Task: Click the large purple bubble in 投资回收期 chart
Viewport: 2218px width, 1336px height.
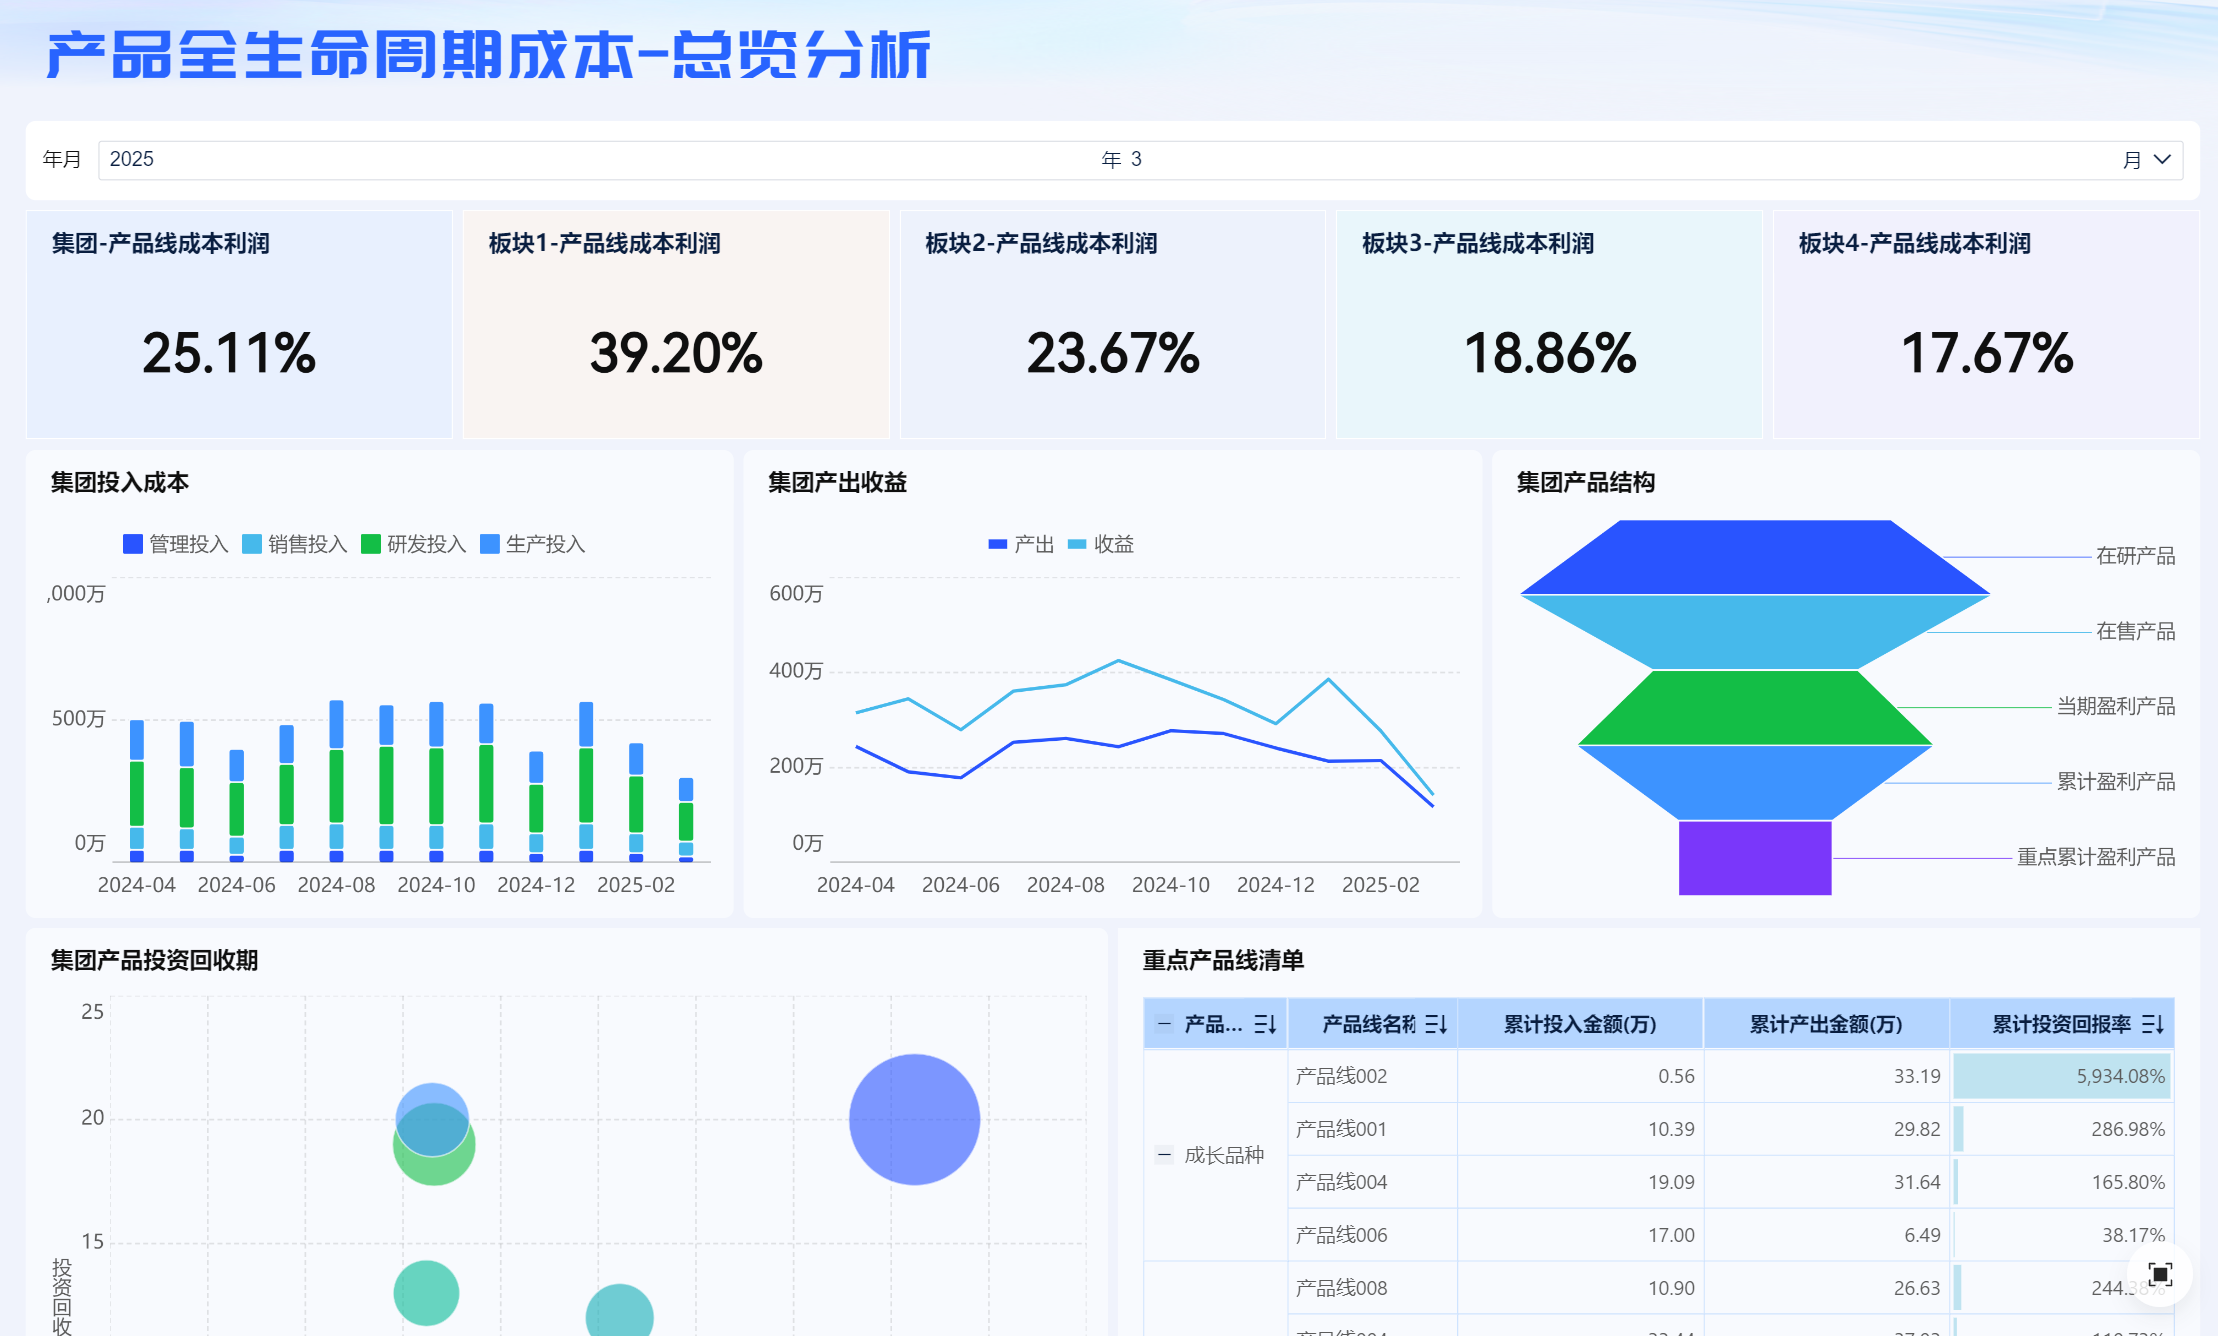Action: click(x=914, y=1120)
